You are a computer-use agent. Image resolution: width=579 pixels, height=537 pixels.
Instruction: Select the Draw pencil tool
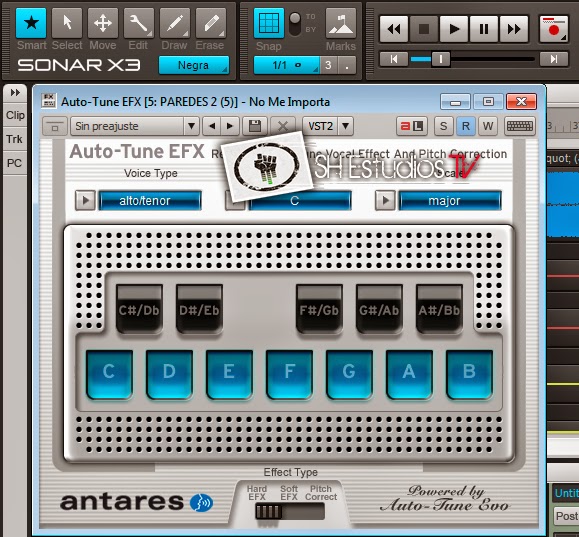coord(175,23)
